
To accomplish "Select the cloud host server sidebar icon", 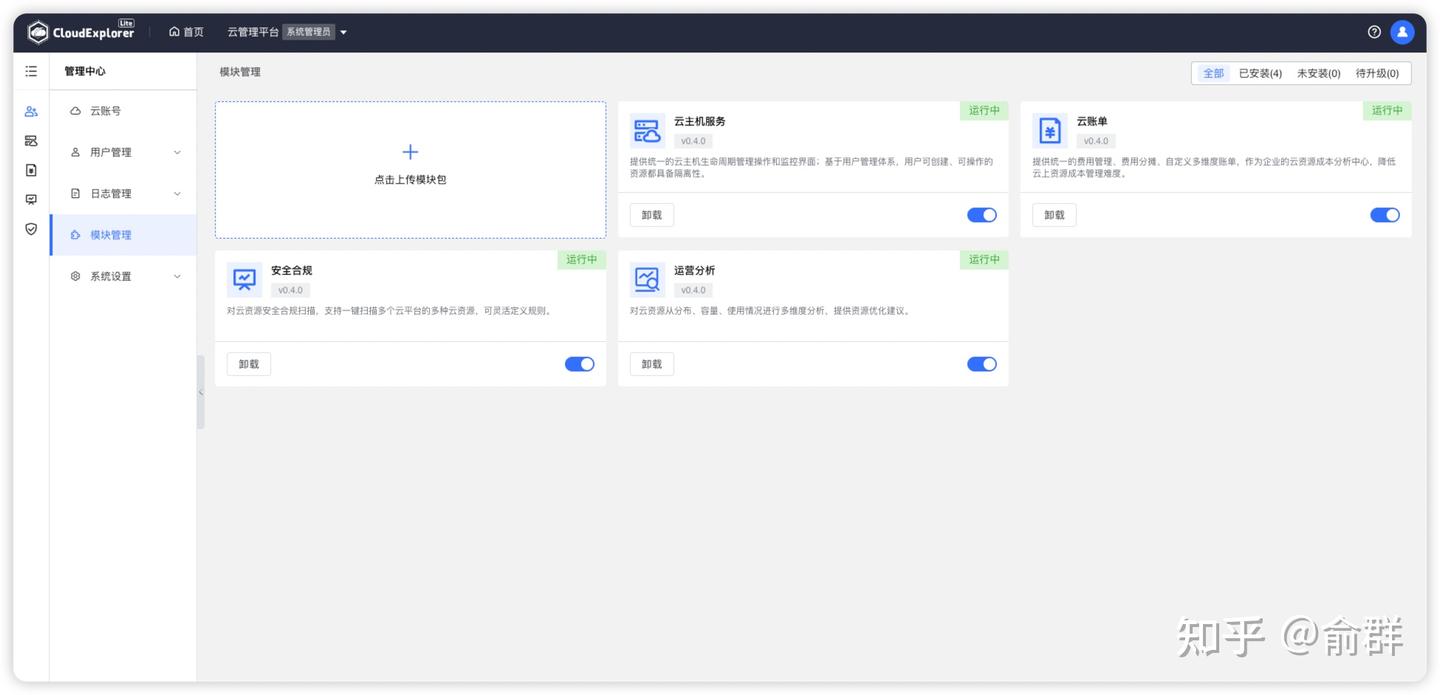I will [31, 141].
